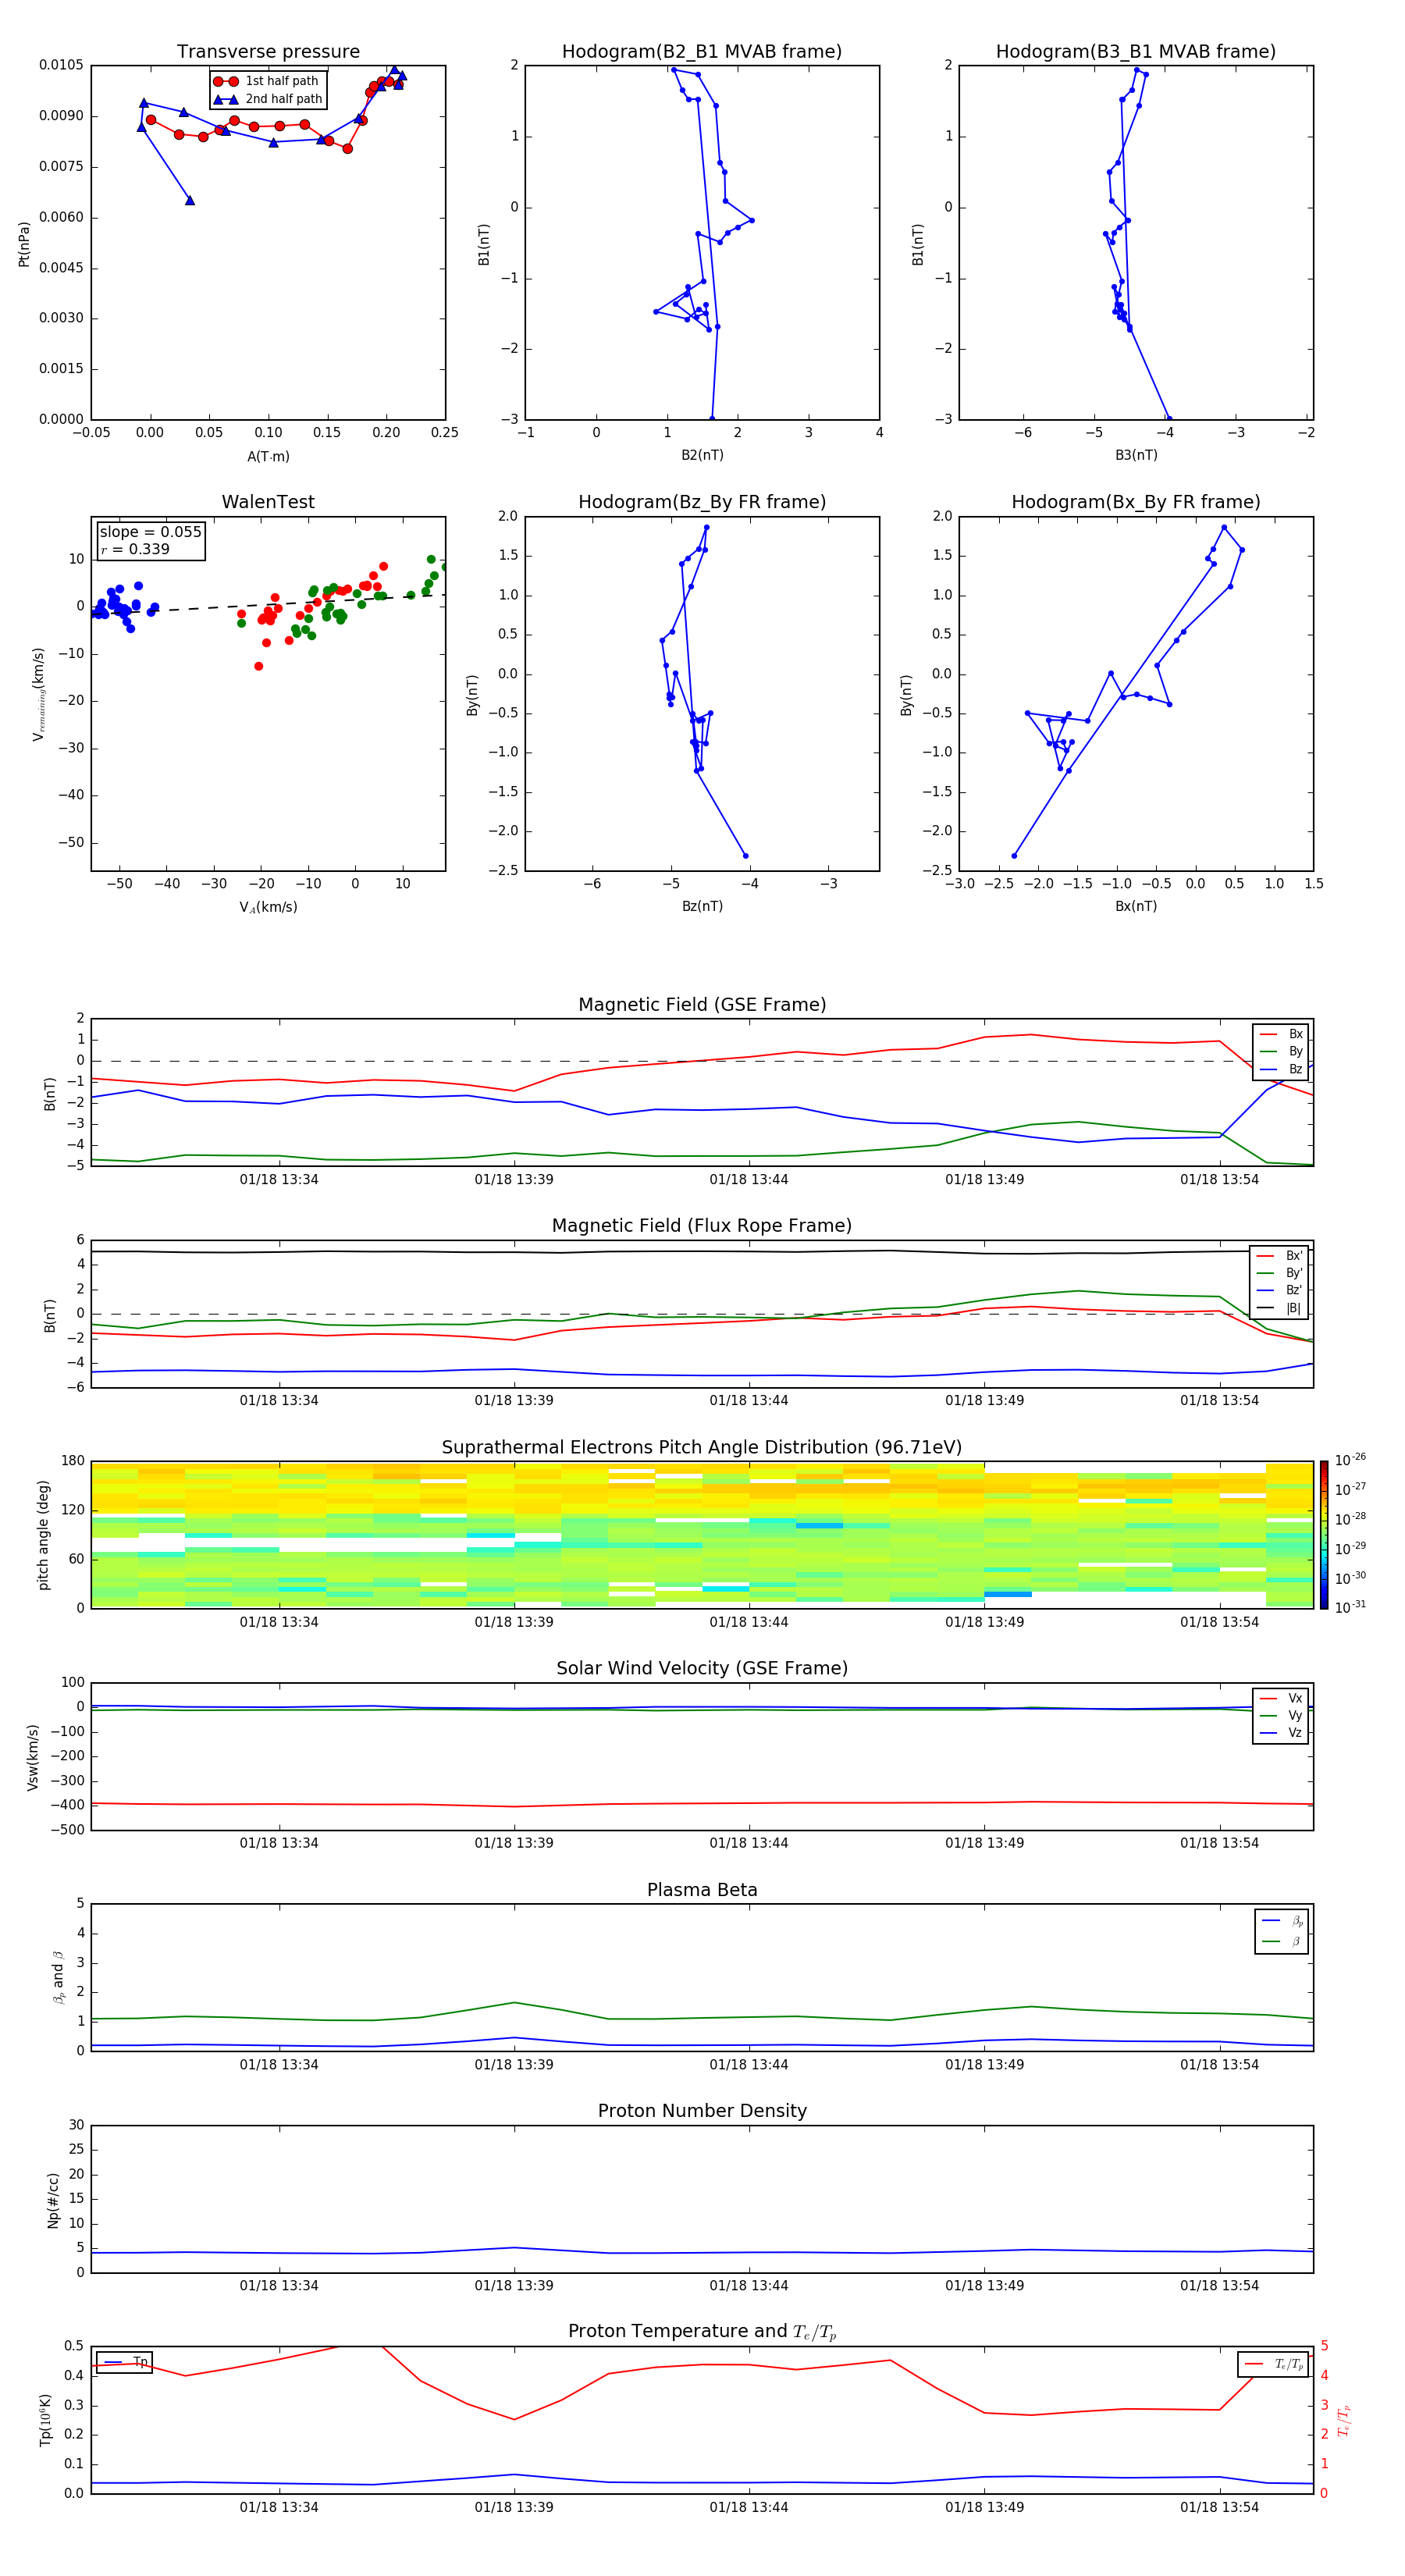Image resolution: width=1405 pixels, height=2576 pixels.
Task: Click 'By' in GSE magnetic field legend
Action: (x=1282, y=1051)
